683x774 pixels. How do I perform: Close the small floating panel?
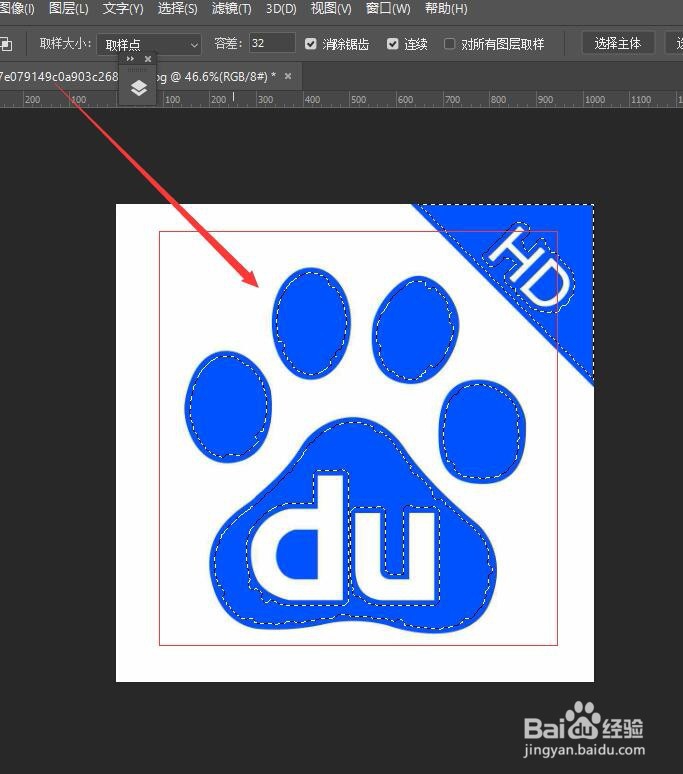point(148,59)
